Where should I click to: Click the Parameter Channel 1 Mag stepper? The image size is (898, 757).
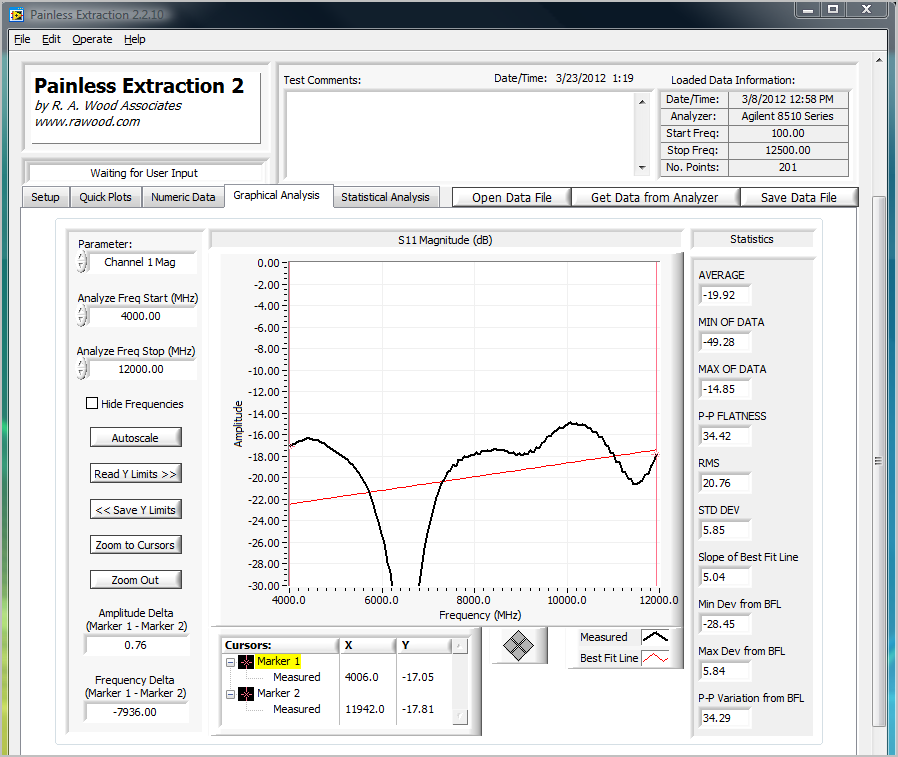82,262
